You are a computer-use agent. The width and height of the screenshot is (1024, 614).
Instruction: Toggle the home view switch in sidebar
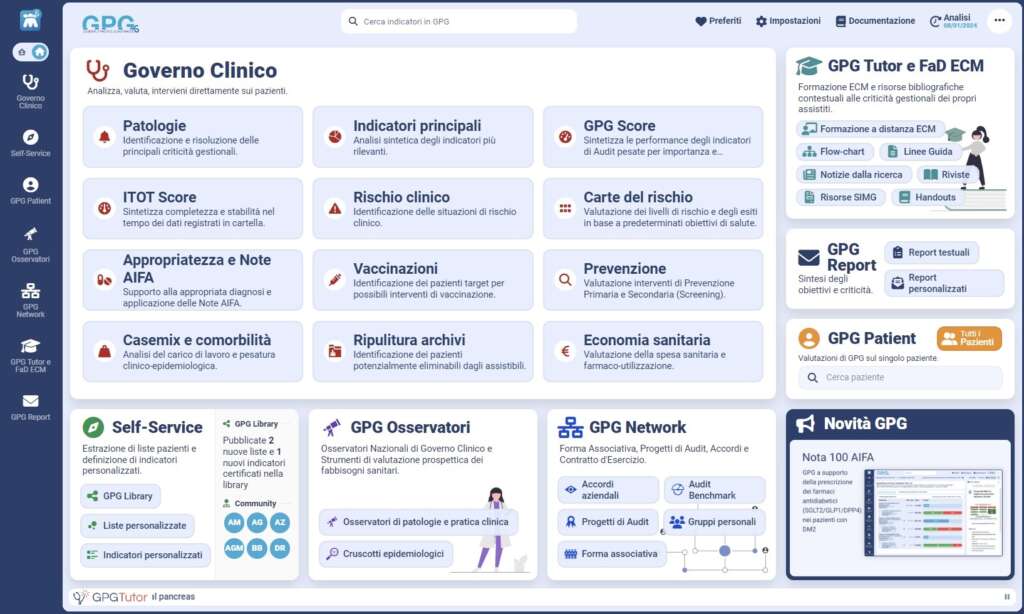[x=30, y=52]
